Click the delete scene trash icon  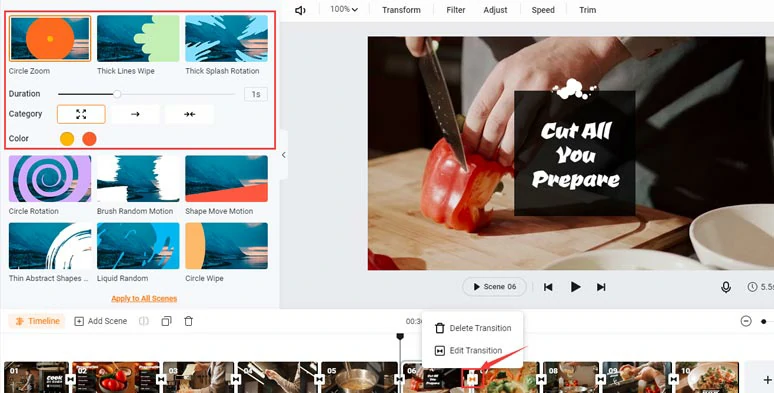(x=189, y=321)
